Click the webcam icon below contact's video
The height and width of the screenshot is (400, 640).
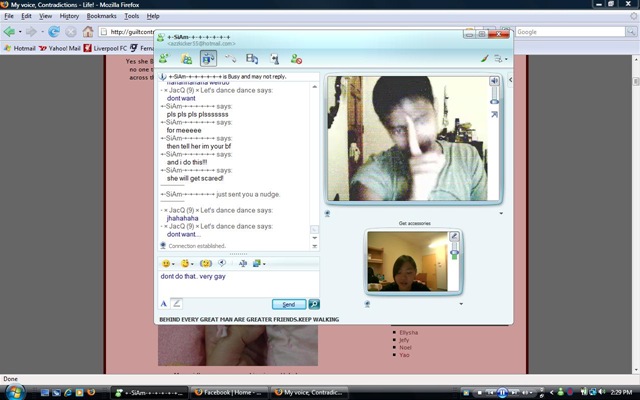(x=327, y=213)
